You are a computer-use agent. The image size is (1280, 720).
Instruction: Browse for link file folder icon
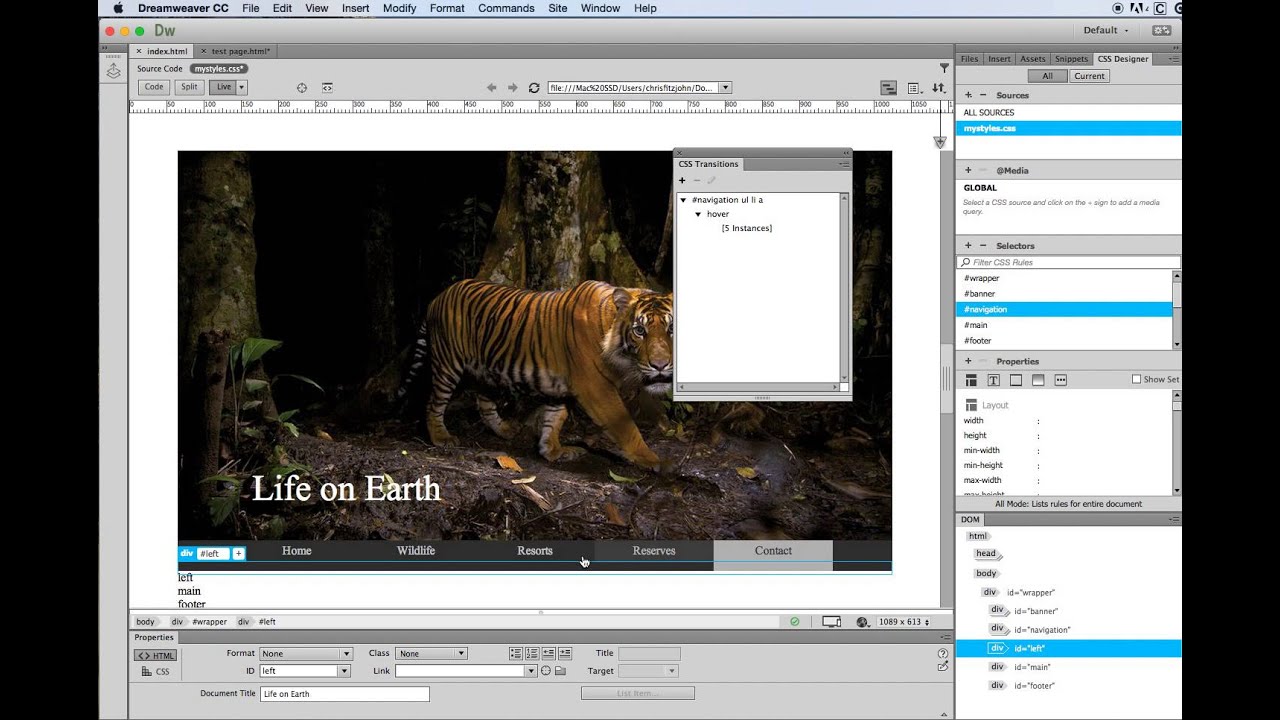tap(561, 671)
